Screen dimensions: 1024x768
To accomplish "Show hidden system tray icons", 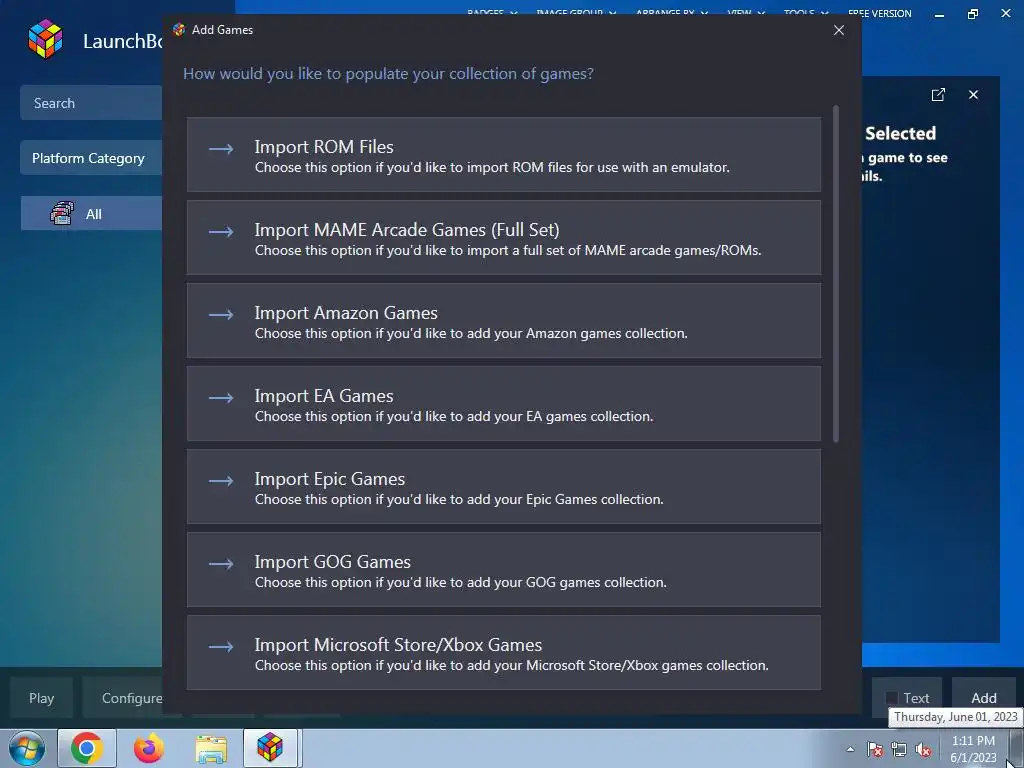I will click(850, 749).
